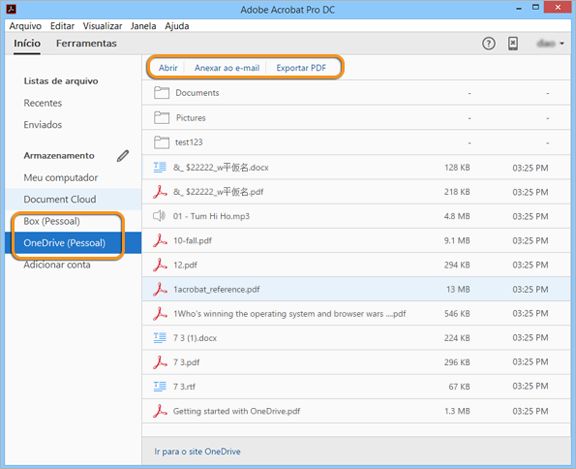Select the test123 folder name

pyautogui.click(x=189, y=142)
